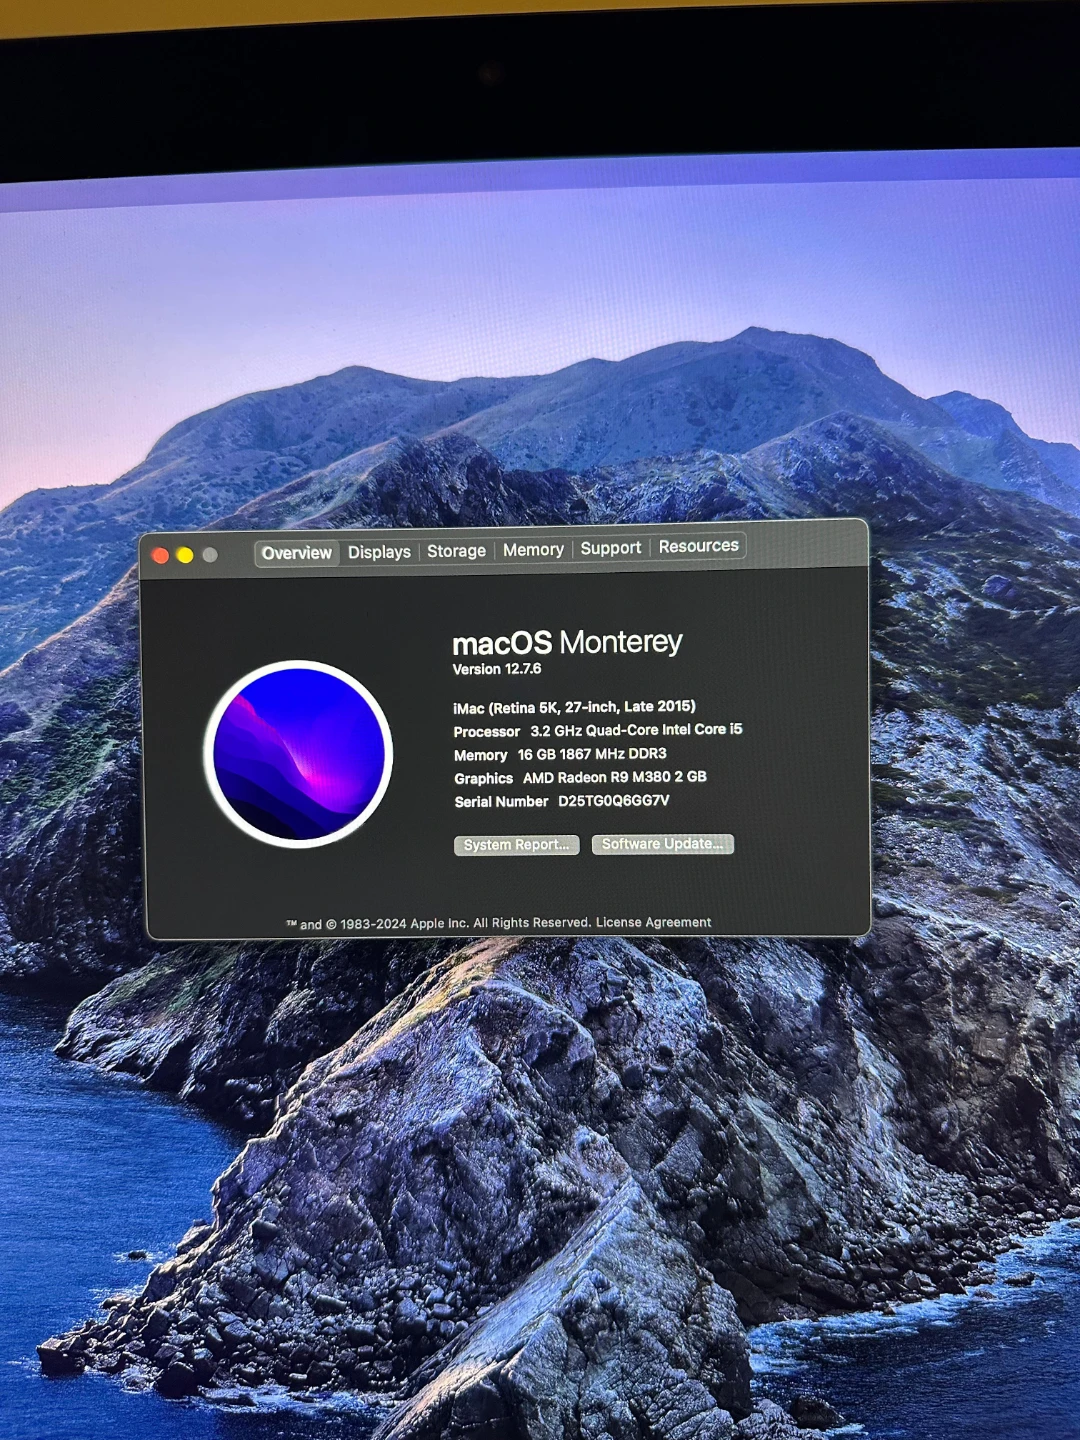The height and width of the screenshot is (1440, 1080).
Task: Click the Apple copyright notice text
Action: [x=439, y=924]
